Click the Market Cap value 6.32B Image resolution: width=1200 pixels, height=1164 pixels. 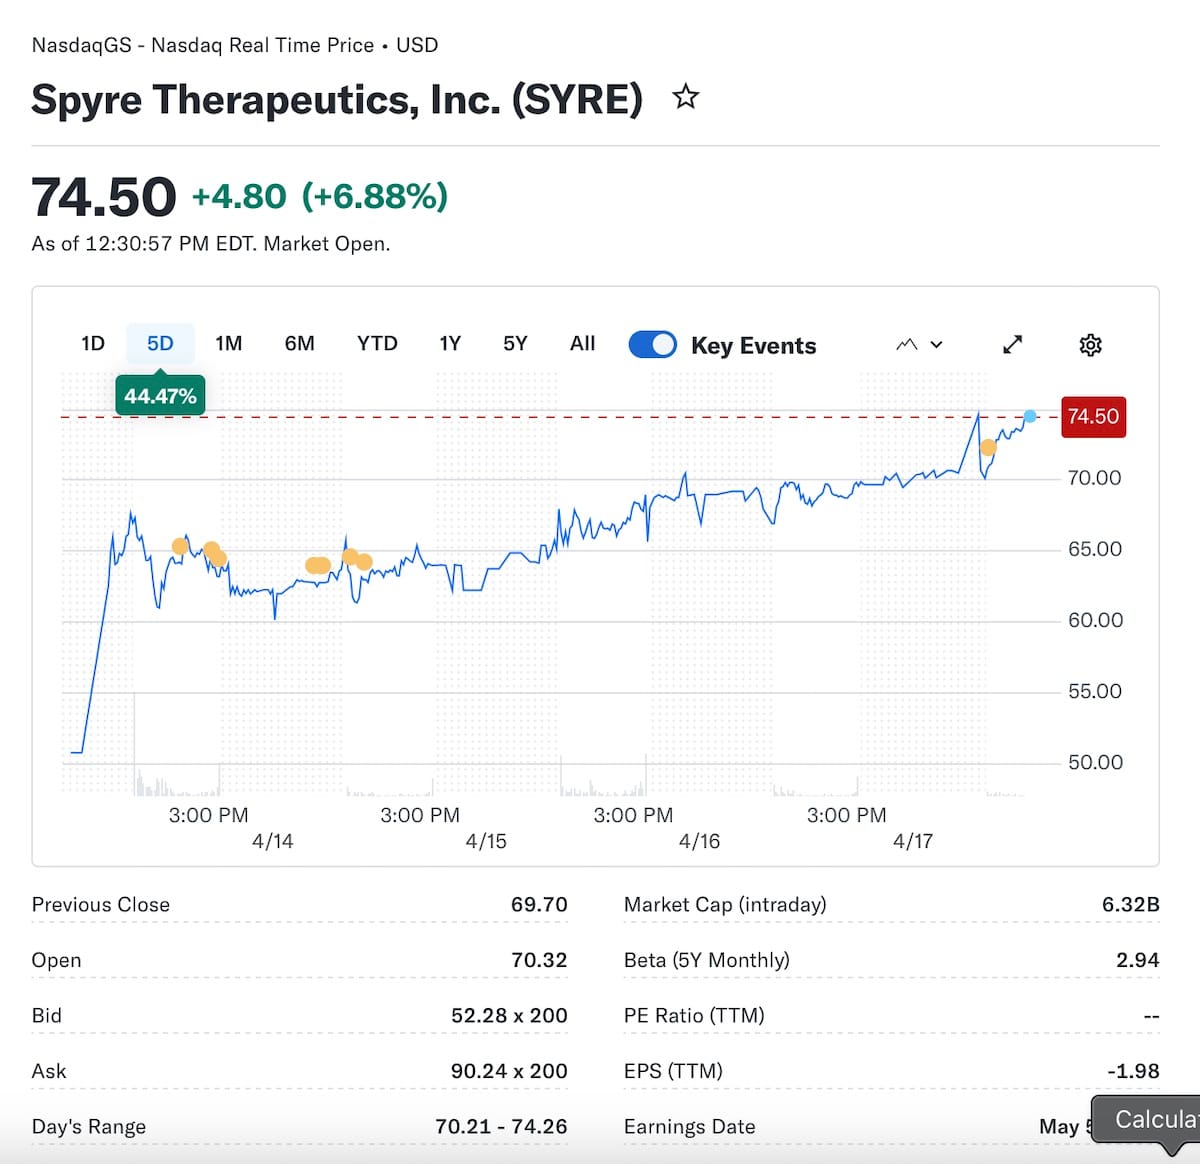(x=1131, y=905)
